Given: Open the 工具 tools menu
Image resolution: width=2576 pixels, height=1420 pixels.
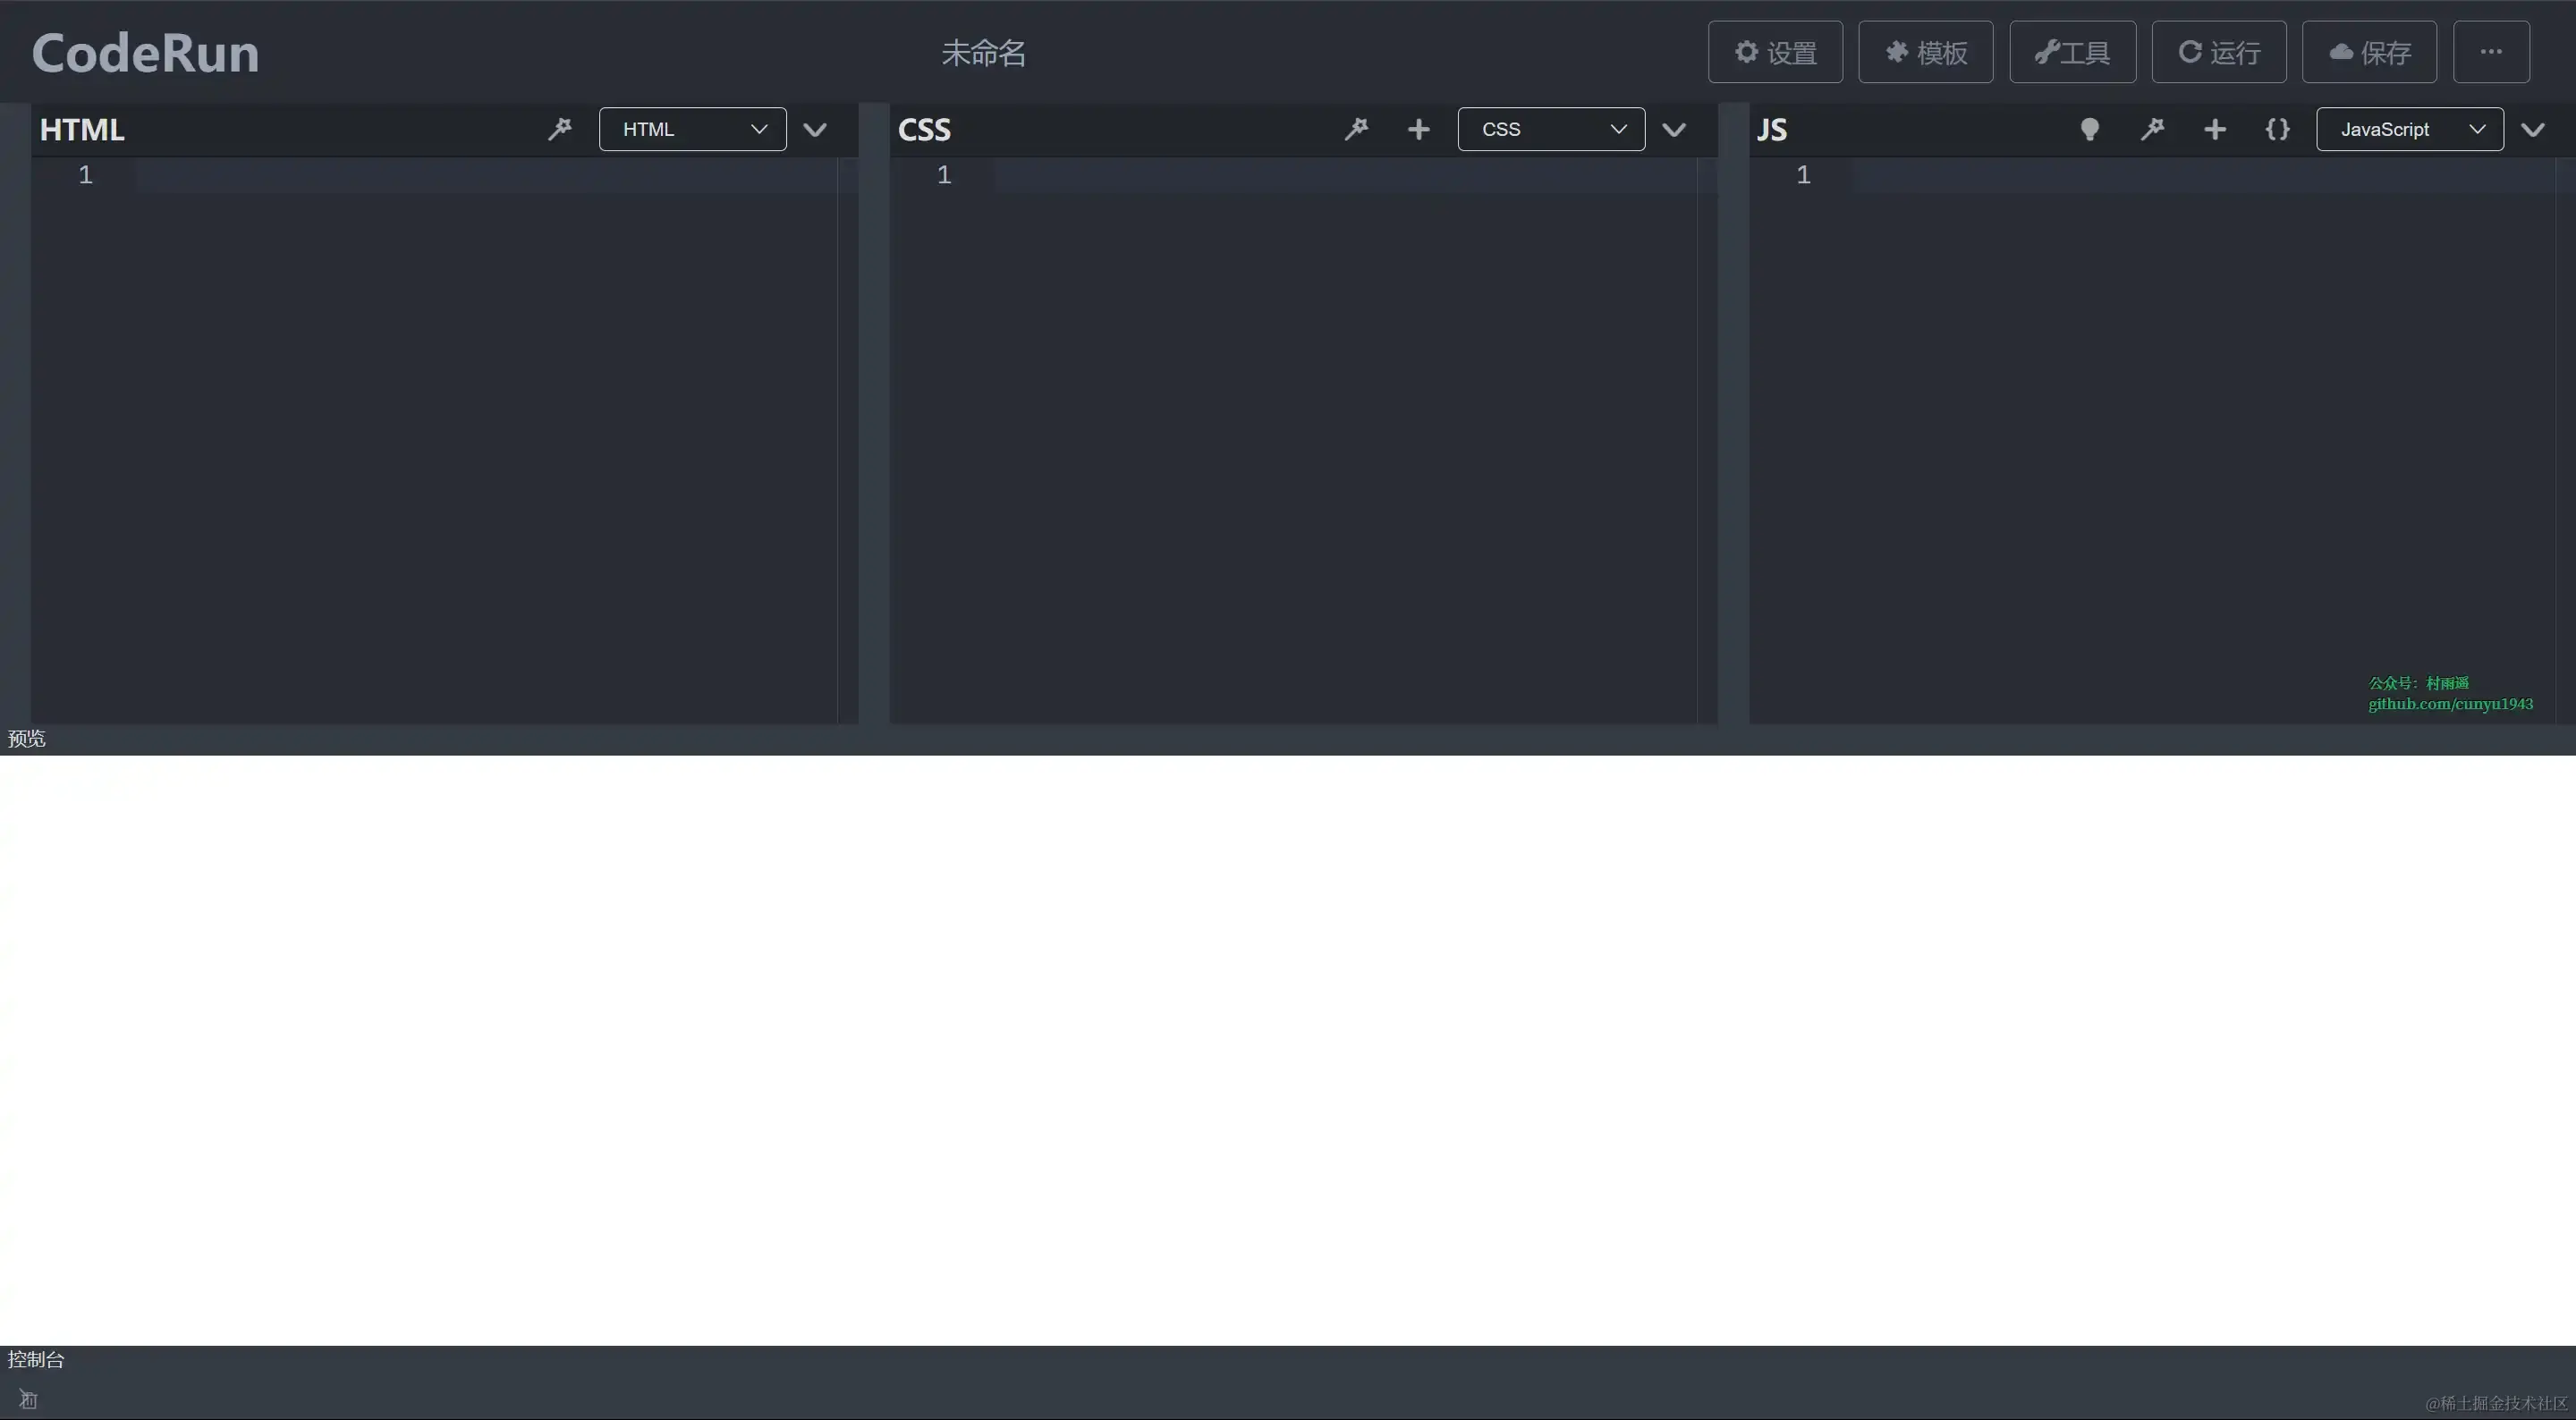Looking at the screenshot, I should pyautogui.click(x=2072, y=52).
